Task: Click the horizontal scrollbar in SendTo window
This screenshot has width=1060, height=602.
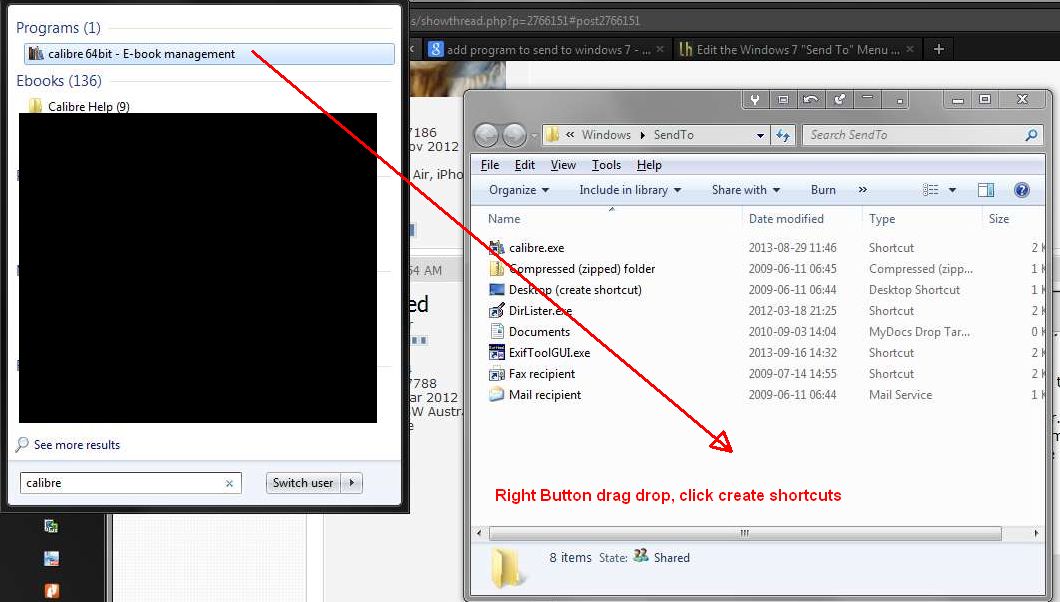Action: click(x=745, y=533)
